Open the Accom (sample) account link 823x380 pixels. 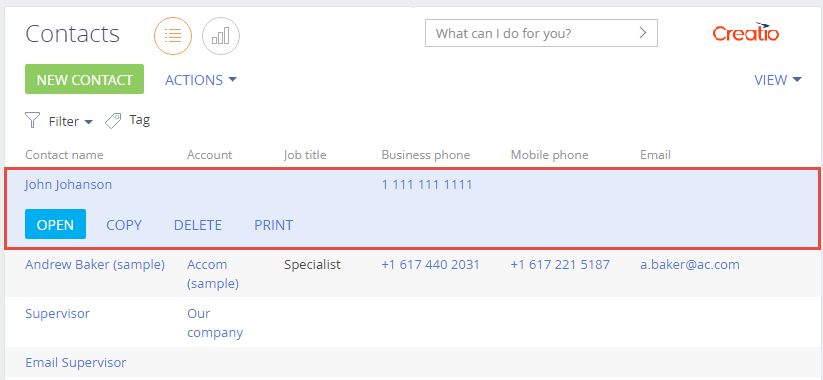[x=213, y=274]
